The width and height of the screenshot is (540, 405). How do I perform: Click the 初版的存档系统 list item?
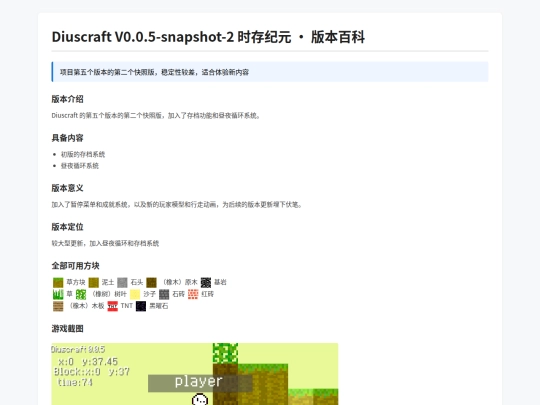pyautogui.click(x=83, y=154)
